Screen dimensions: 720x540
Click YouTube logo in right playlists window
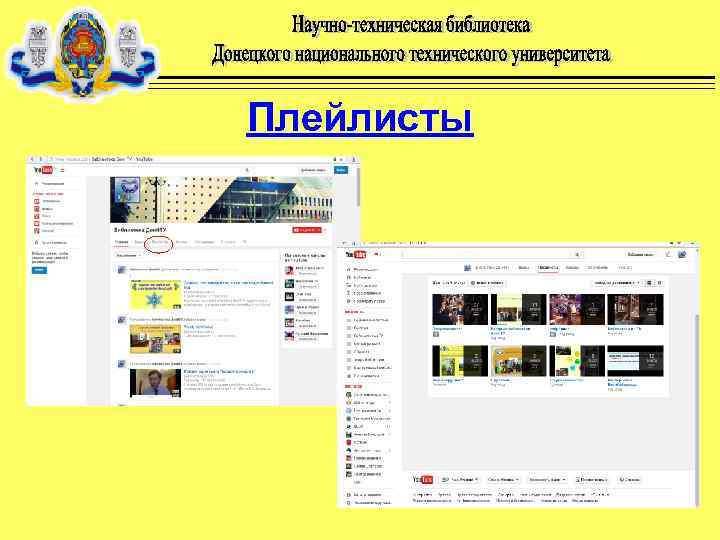[356, 254]
